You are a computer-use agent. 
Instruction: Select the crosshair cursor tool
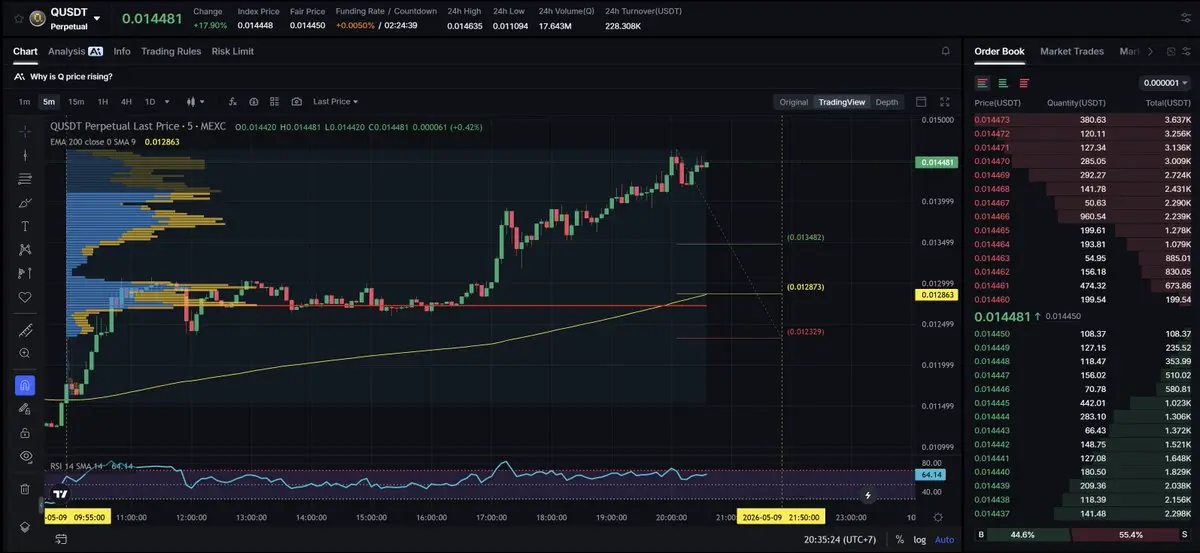coord(25,131)
